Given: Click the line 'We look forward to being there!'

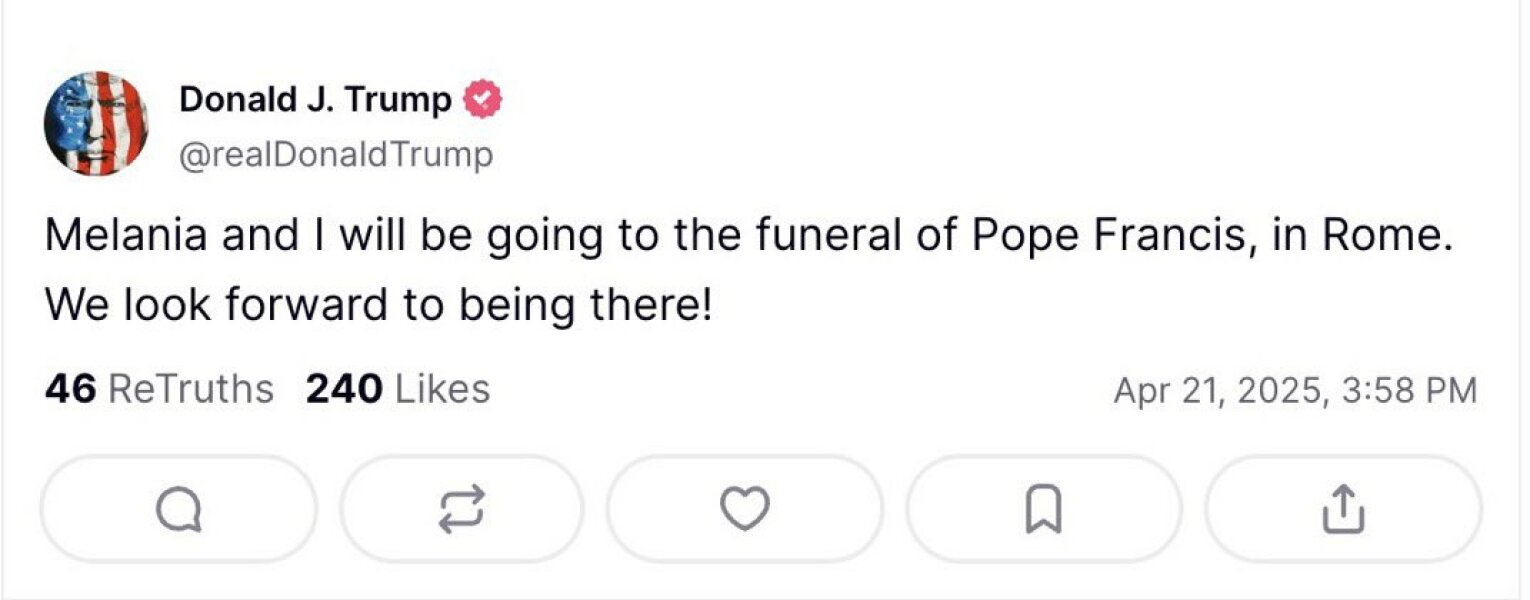Looking at the screenshot, I should 378,305.
